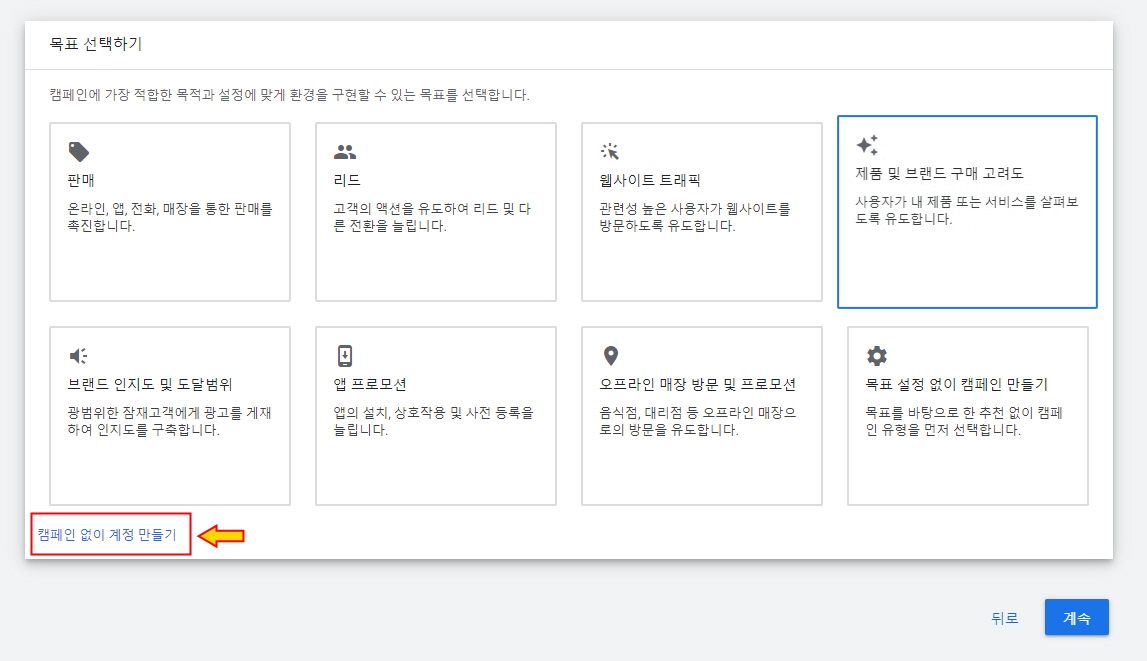This screenshot has height=661, width=1147.
Task: Click the cursor-click icon on 웹사이트 트래픽 card
Action: [x=610, y=151]
